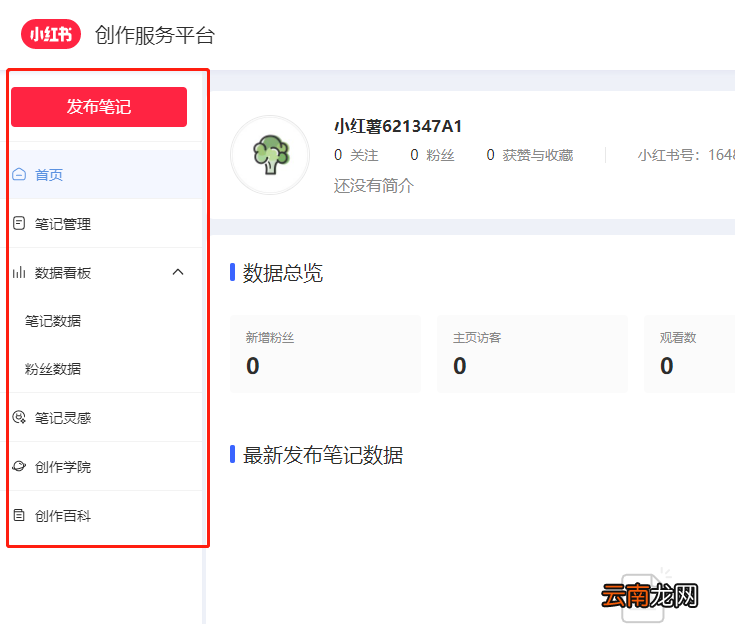Click the 主页访客 stat card
The image size is (735, 624).
click(x=532, y=354)
